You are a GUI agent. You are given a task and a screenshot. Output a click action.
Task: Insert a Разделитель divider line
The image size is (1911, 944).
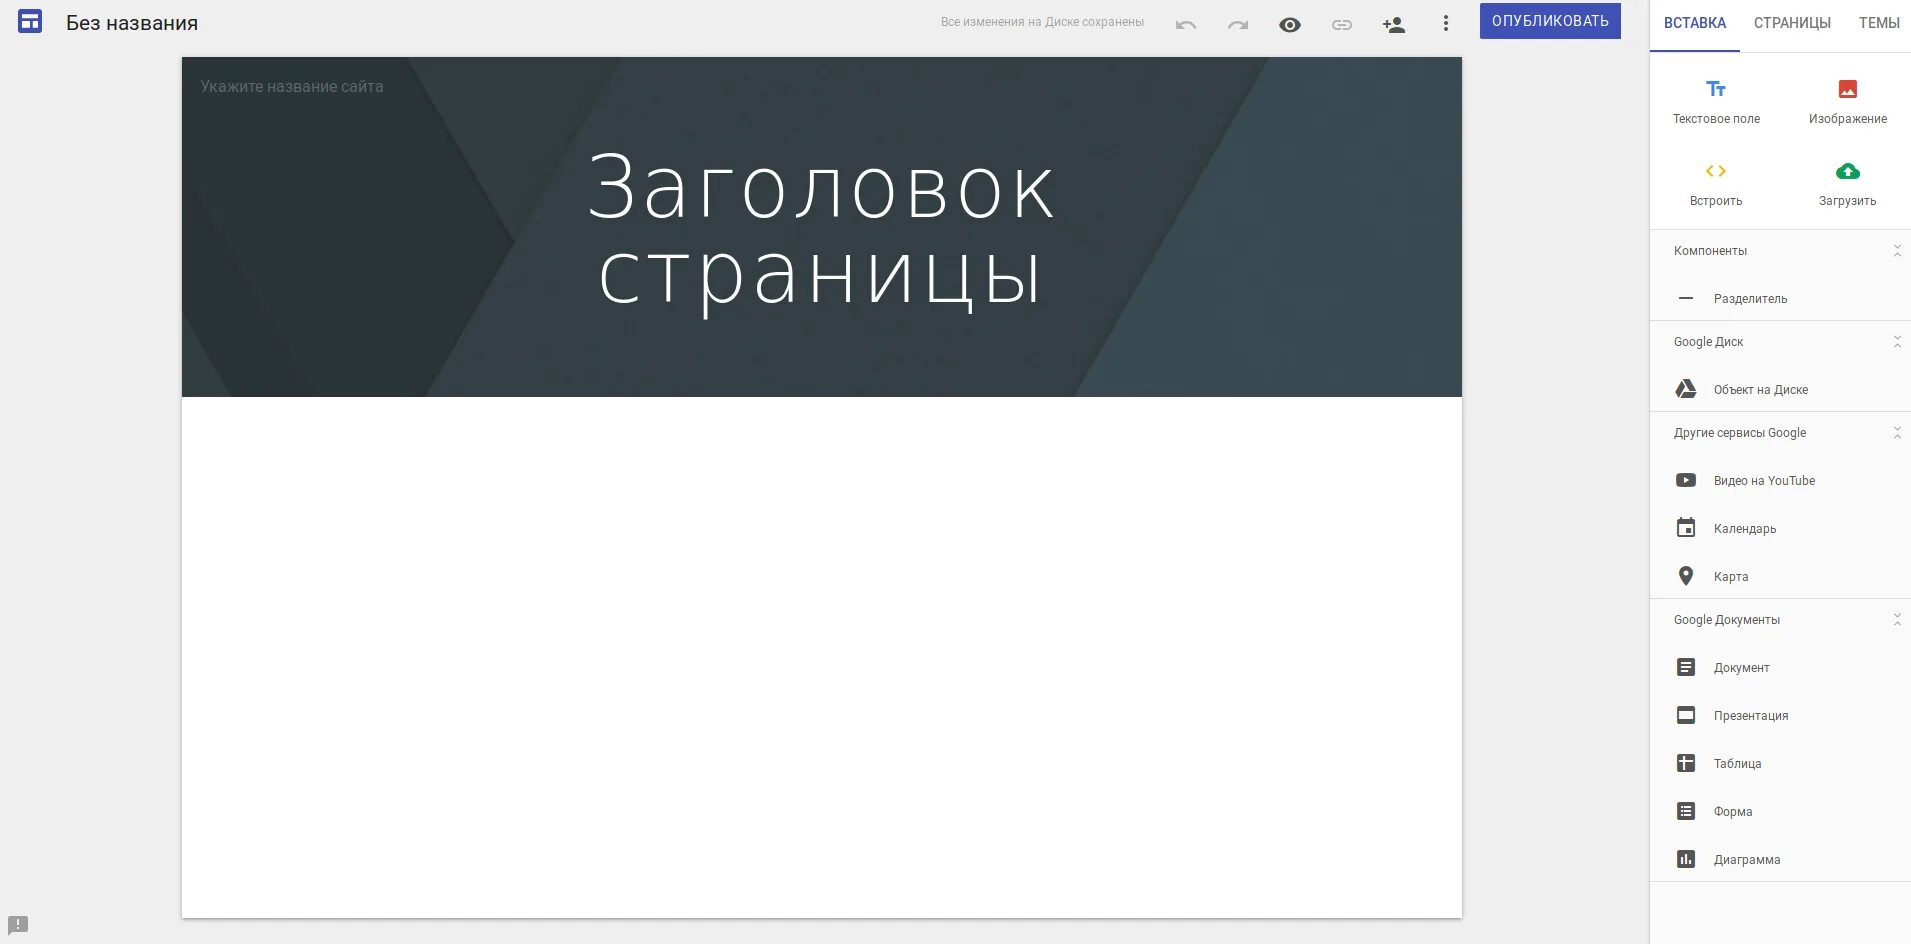point(1780,298)
